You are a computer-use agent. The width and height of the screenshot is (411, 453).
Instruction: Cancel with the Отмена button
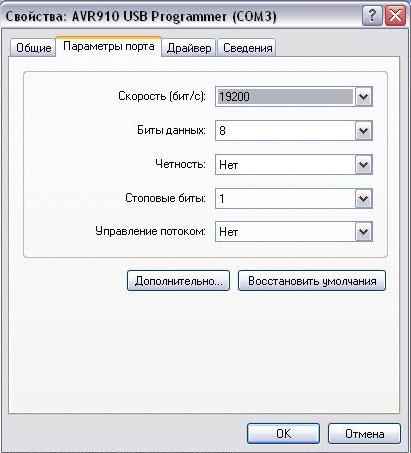(x=364, y=434)
